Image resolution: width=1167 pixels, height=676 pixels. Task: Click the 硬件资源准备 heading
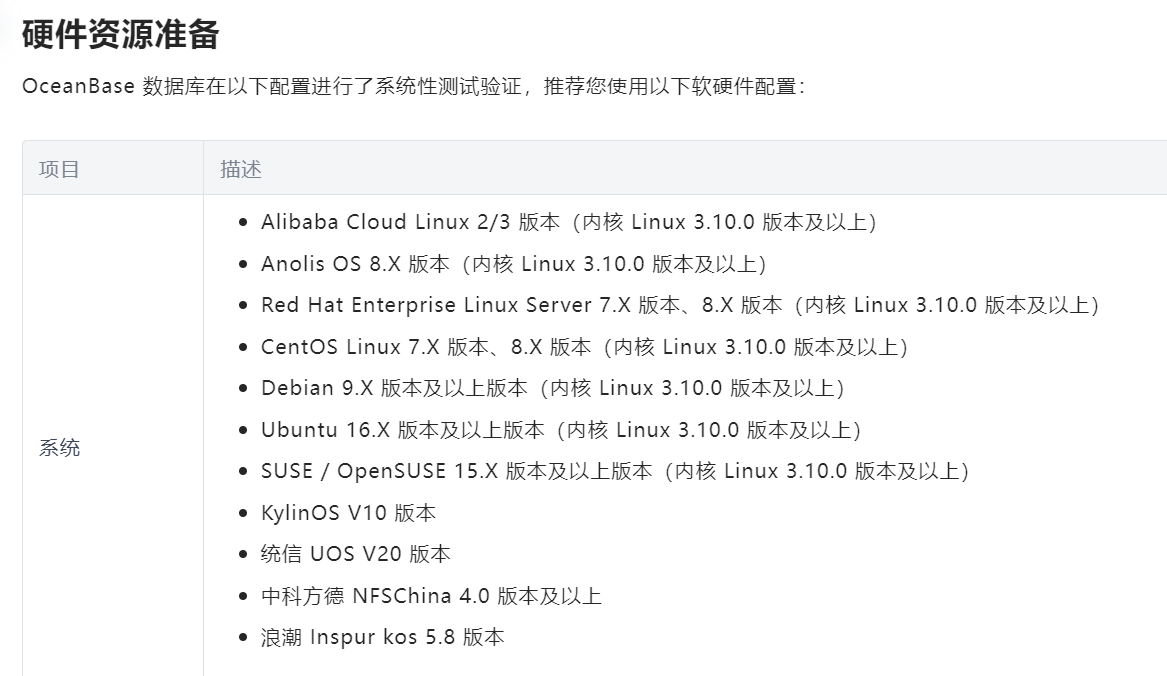click(x=121, y=34)
